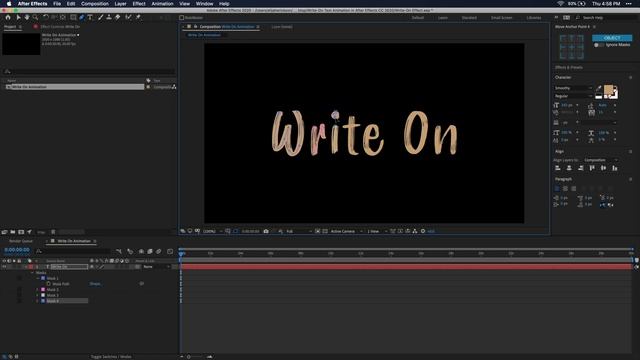Select the Hand tool
Screen dimensions: 640x360
tap(27, 18)
